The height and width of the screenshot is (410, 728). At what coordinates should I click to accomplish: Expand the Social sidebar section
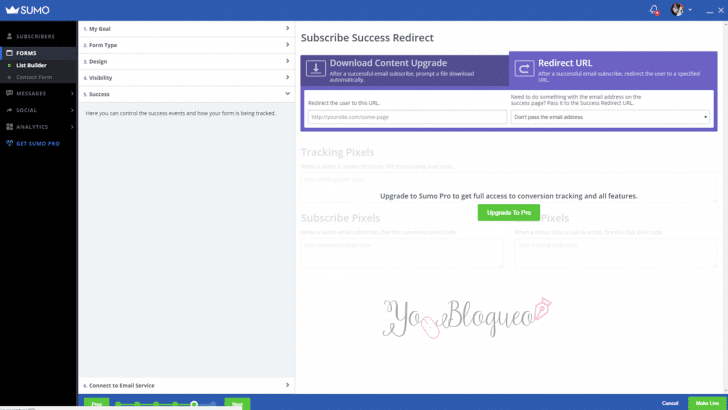[38, 110]
